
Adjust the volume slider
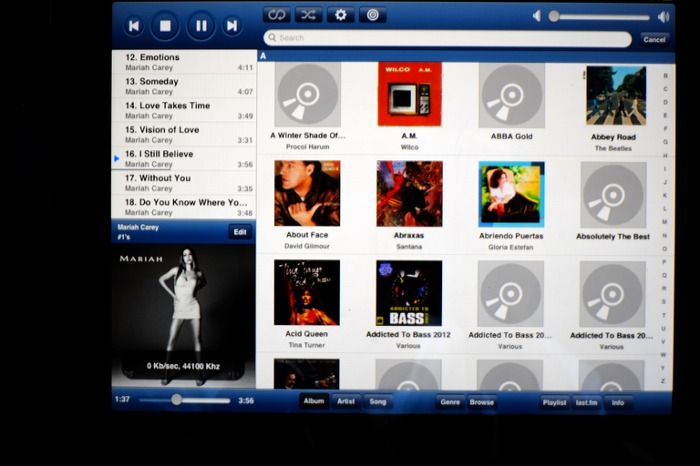pyautogui.click(x=599, y=17)
